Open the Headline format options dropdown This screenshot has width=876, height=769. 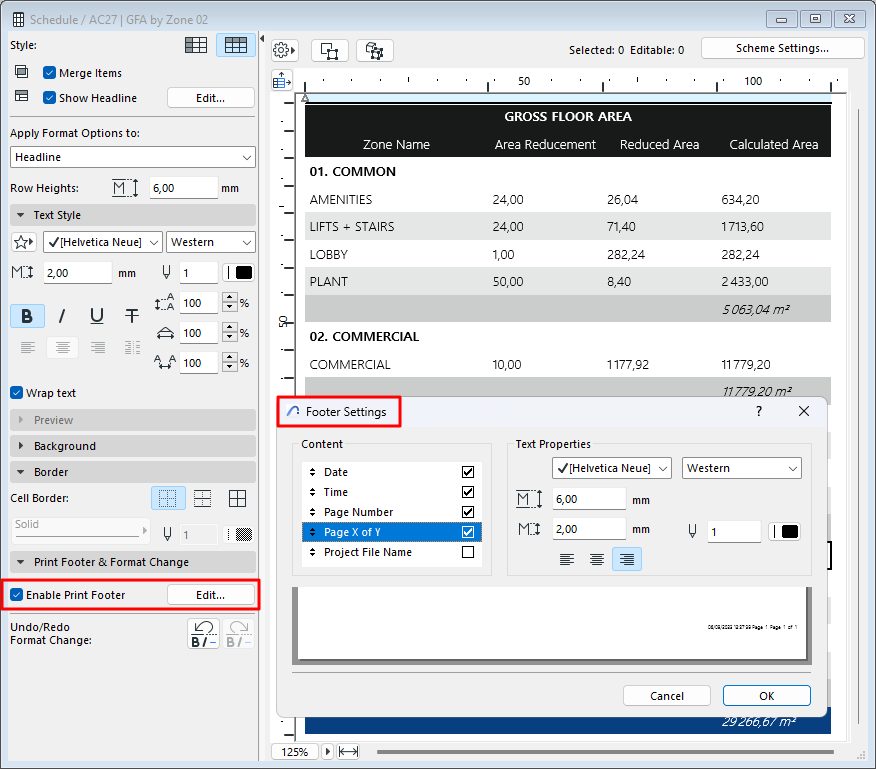133,157
